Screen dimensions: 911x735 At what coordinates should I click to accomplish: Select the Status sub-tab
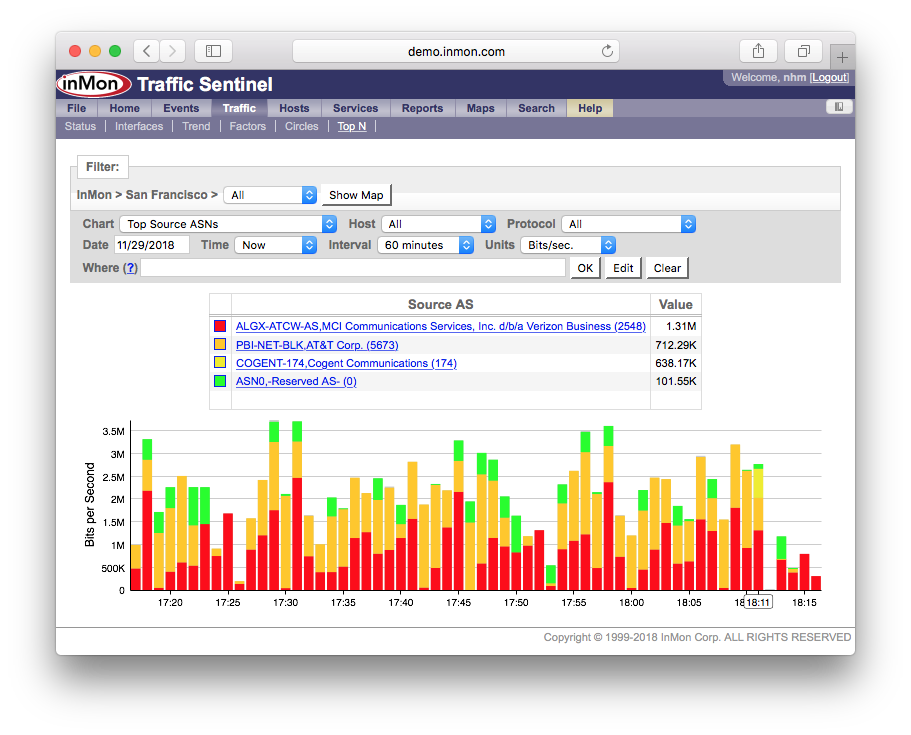click(80, 126)
